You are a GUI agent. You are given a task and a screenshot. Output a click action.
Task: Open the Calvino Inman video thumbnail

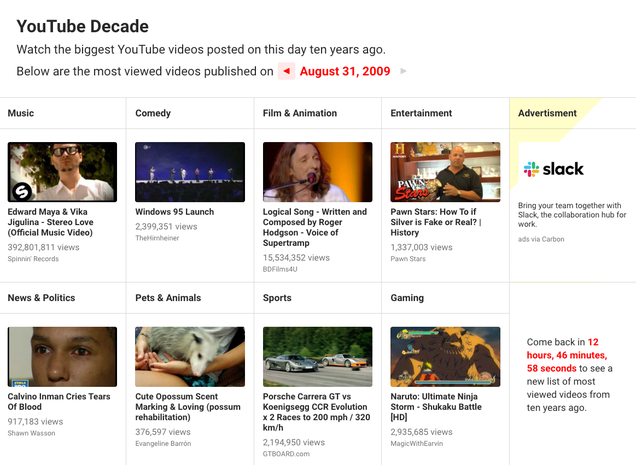tap(62, 357)
